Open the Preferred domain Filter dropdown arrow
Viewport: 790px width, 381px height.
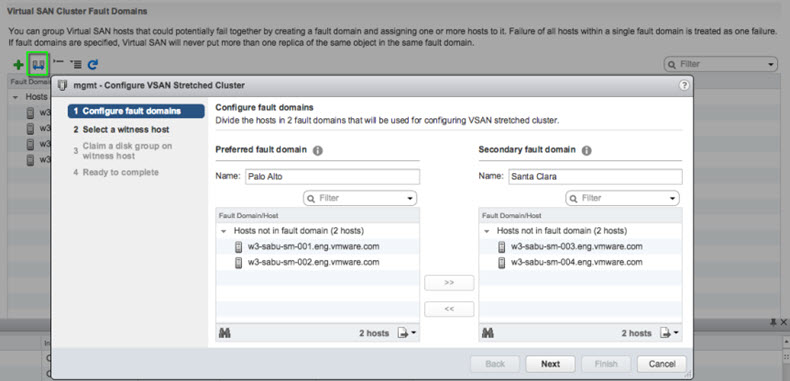point(410,198)
